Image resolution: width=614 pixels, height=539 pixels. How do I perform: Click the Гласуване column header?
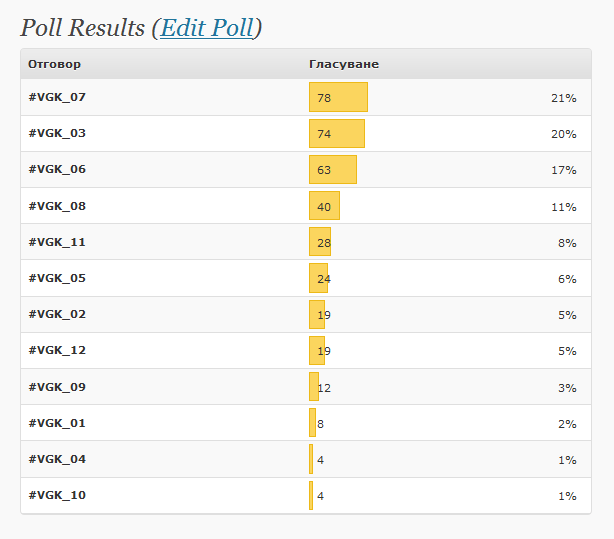click(x=344, y=65)
